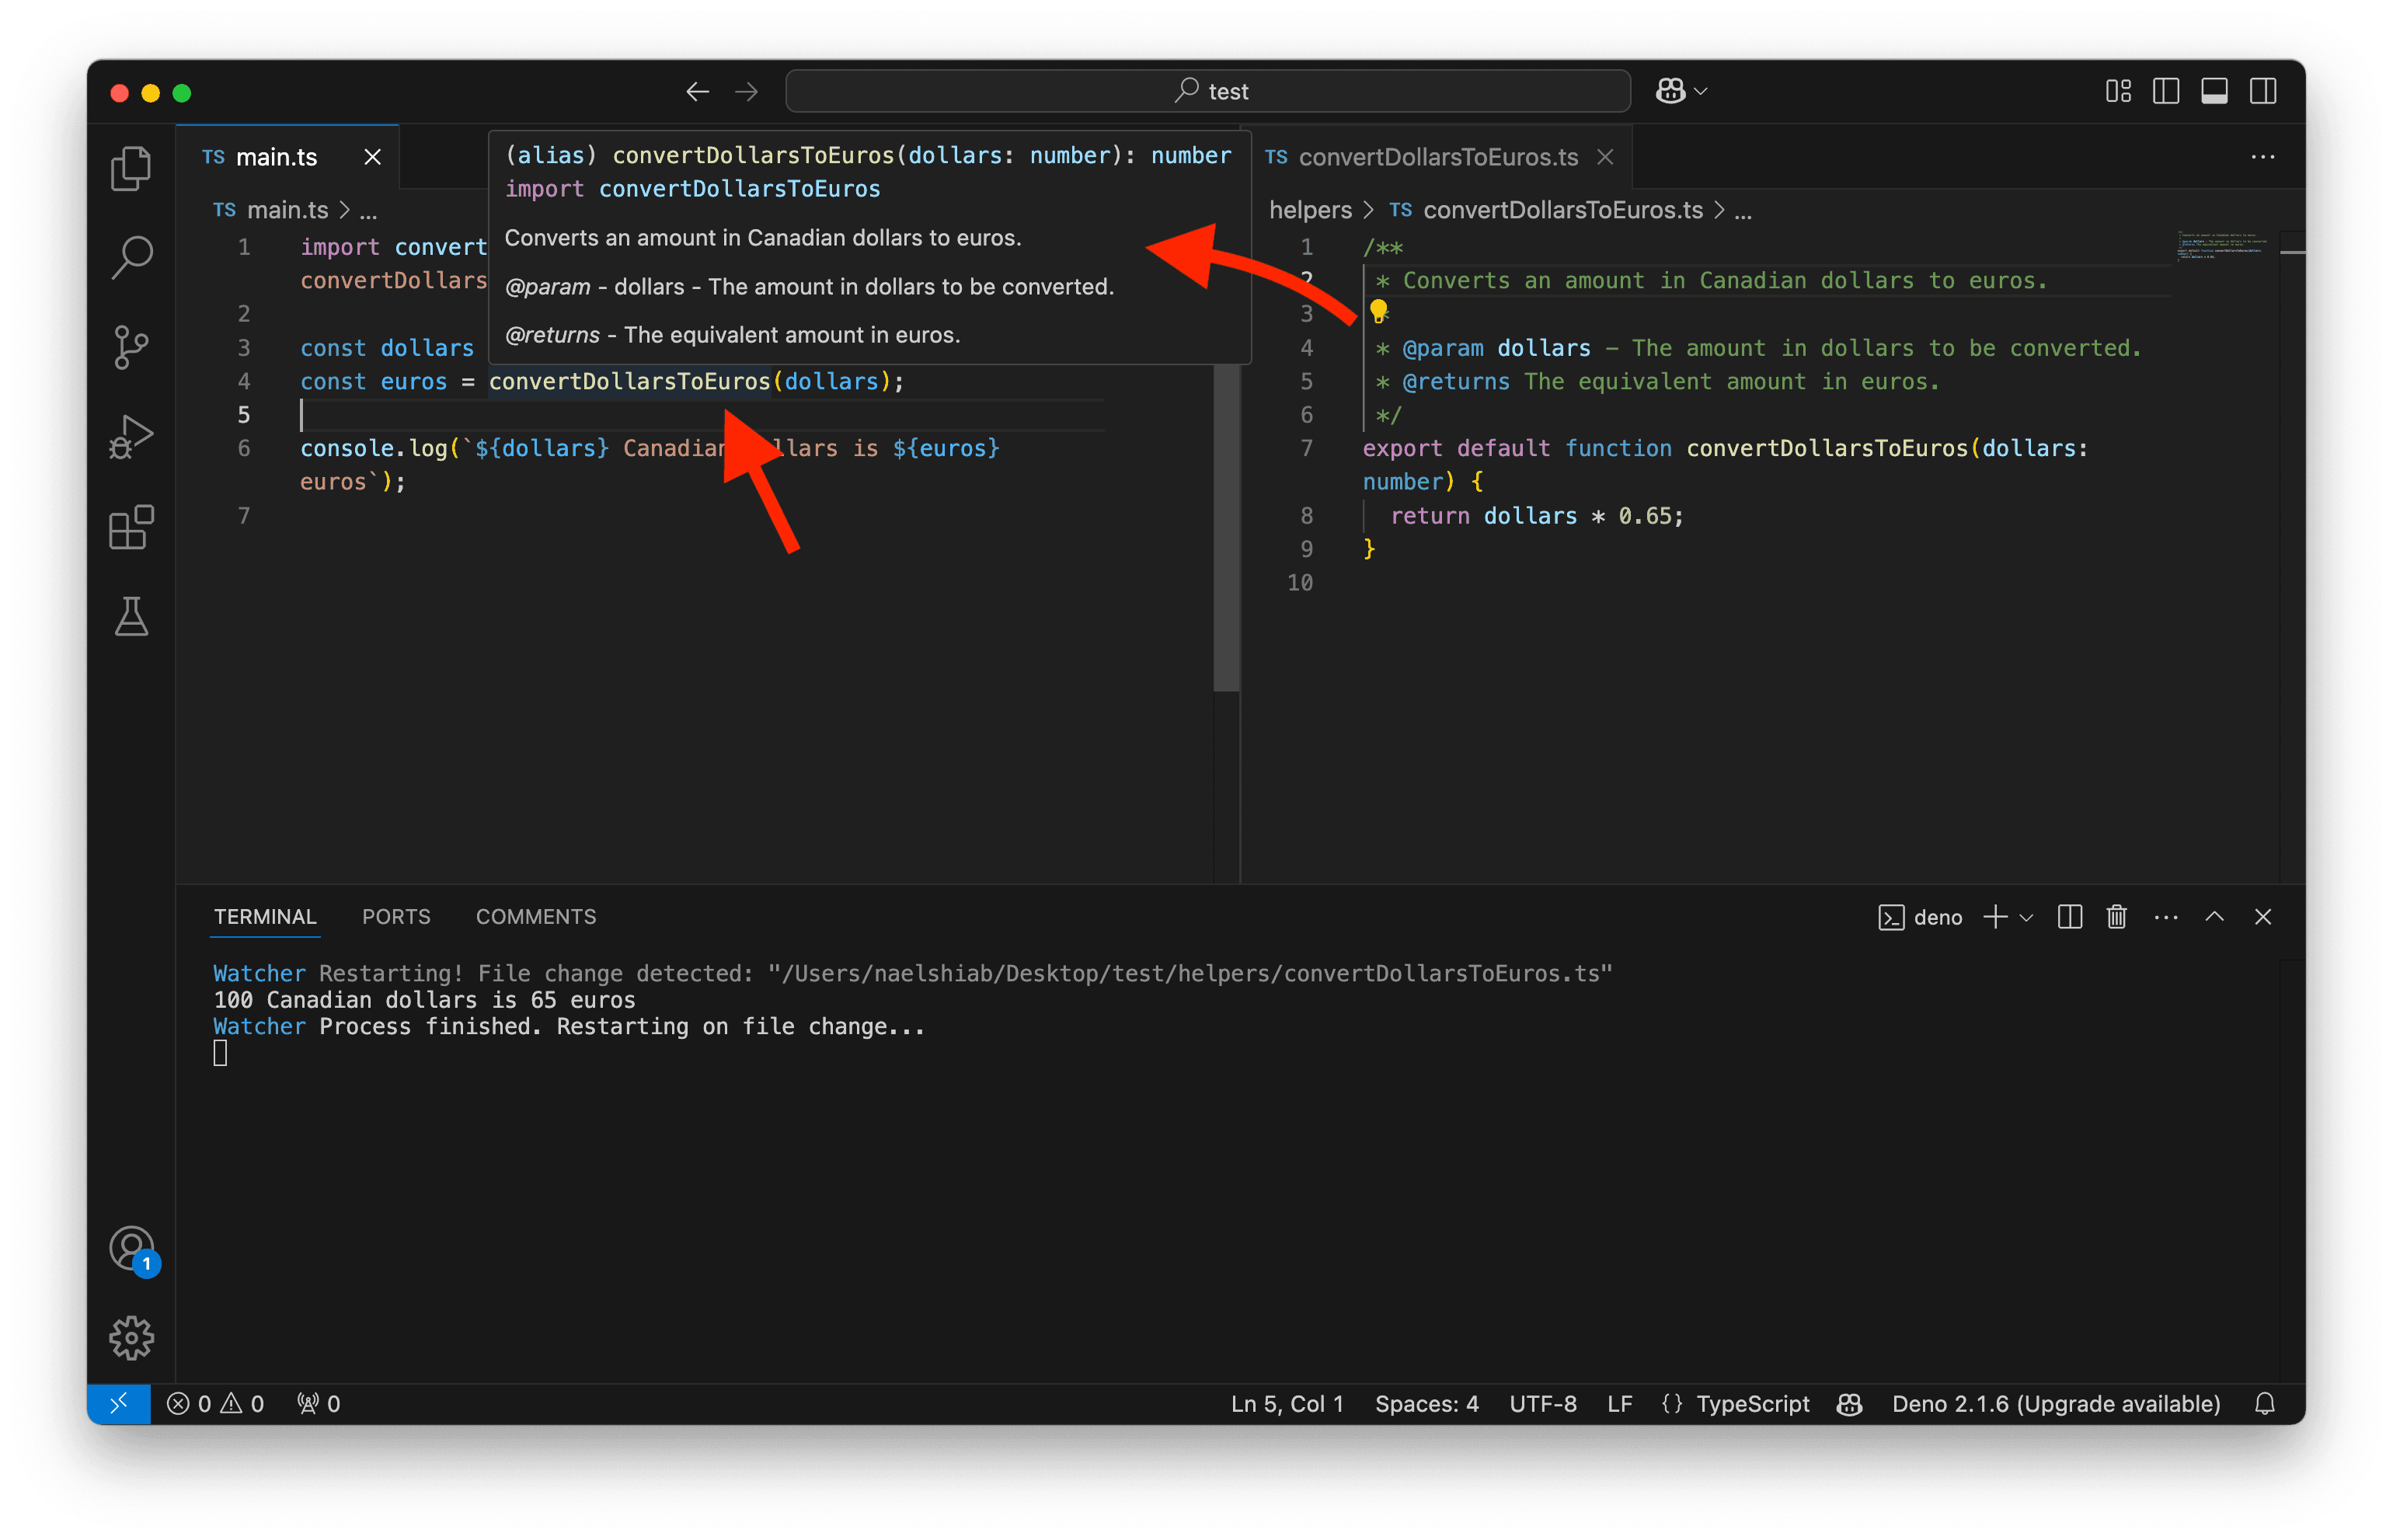Screen dimensions: 2393x1540
Task: Click the minimap in right editor
Action: [2222, 246]
